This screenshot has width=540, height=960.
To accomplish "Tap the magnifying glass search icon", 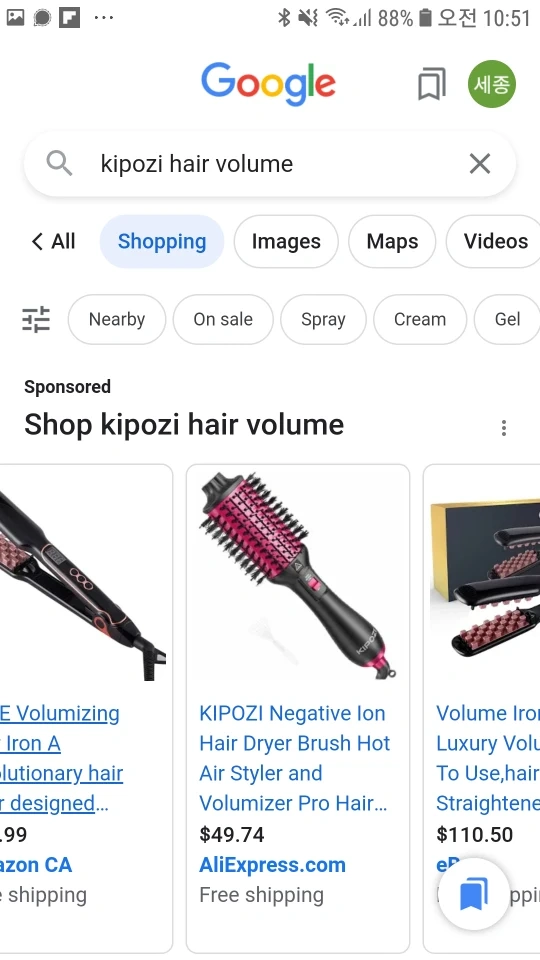I will click(x=59, y=163).
